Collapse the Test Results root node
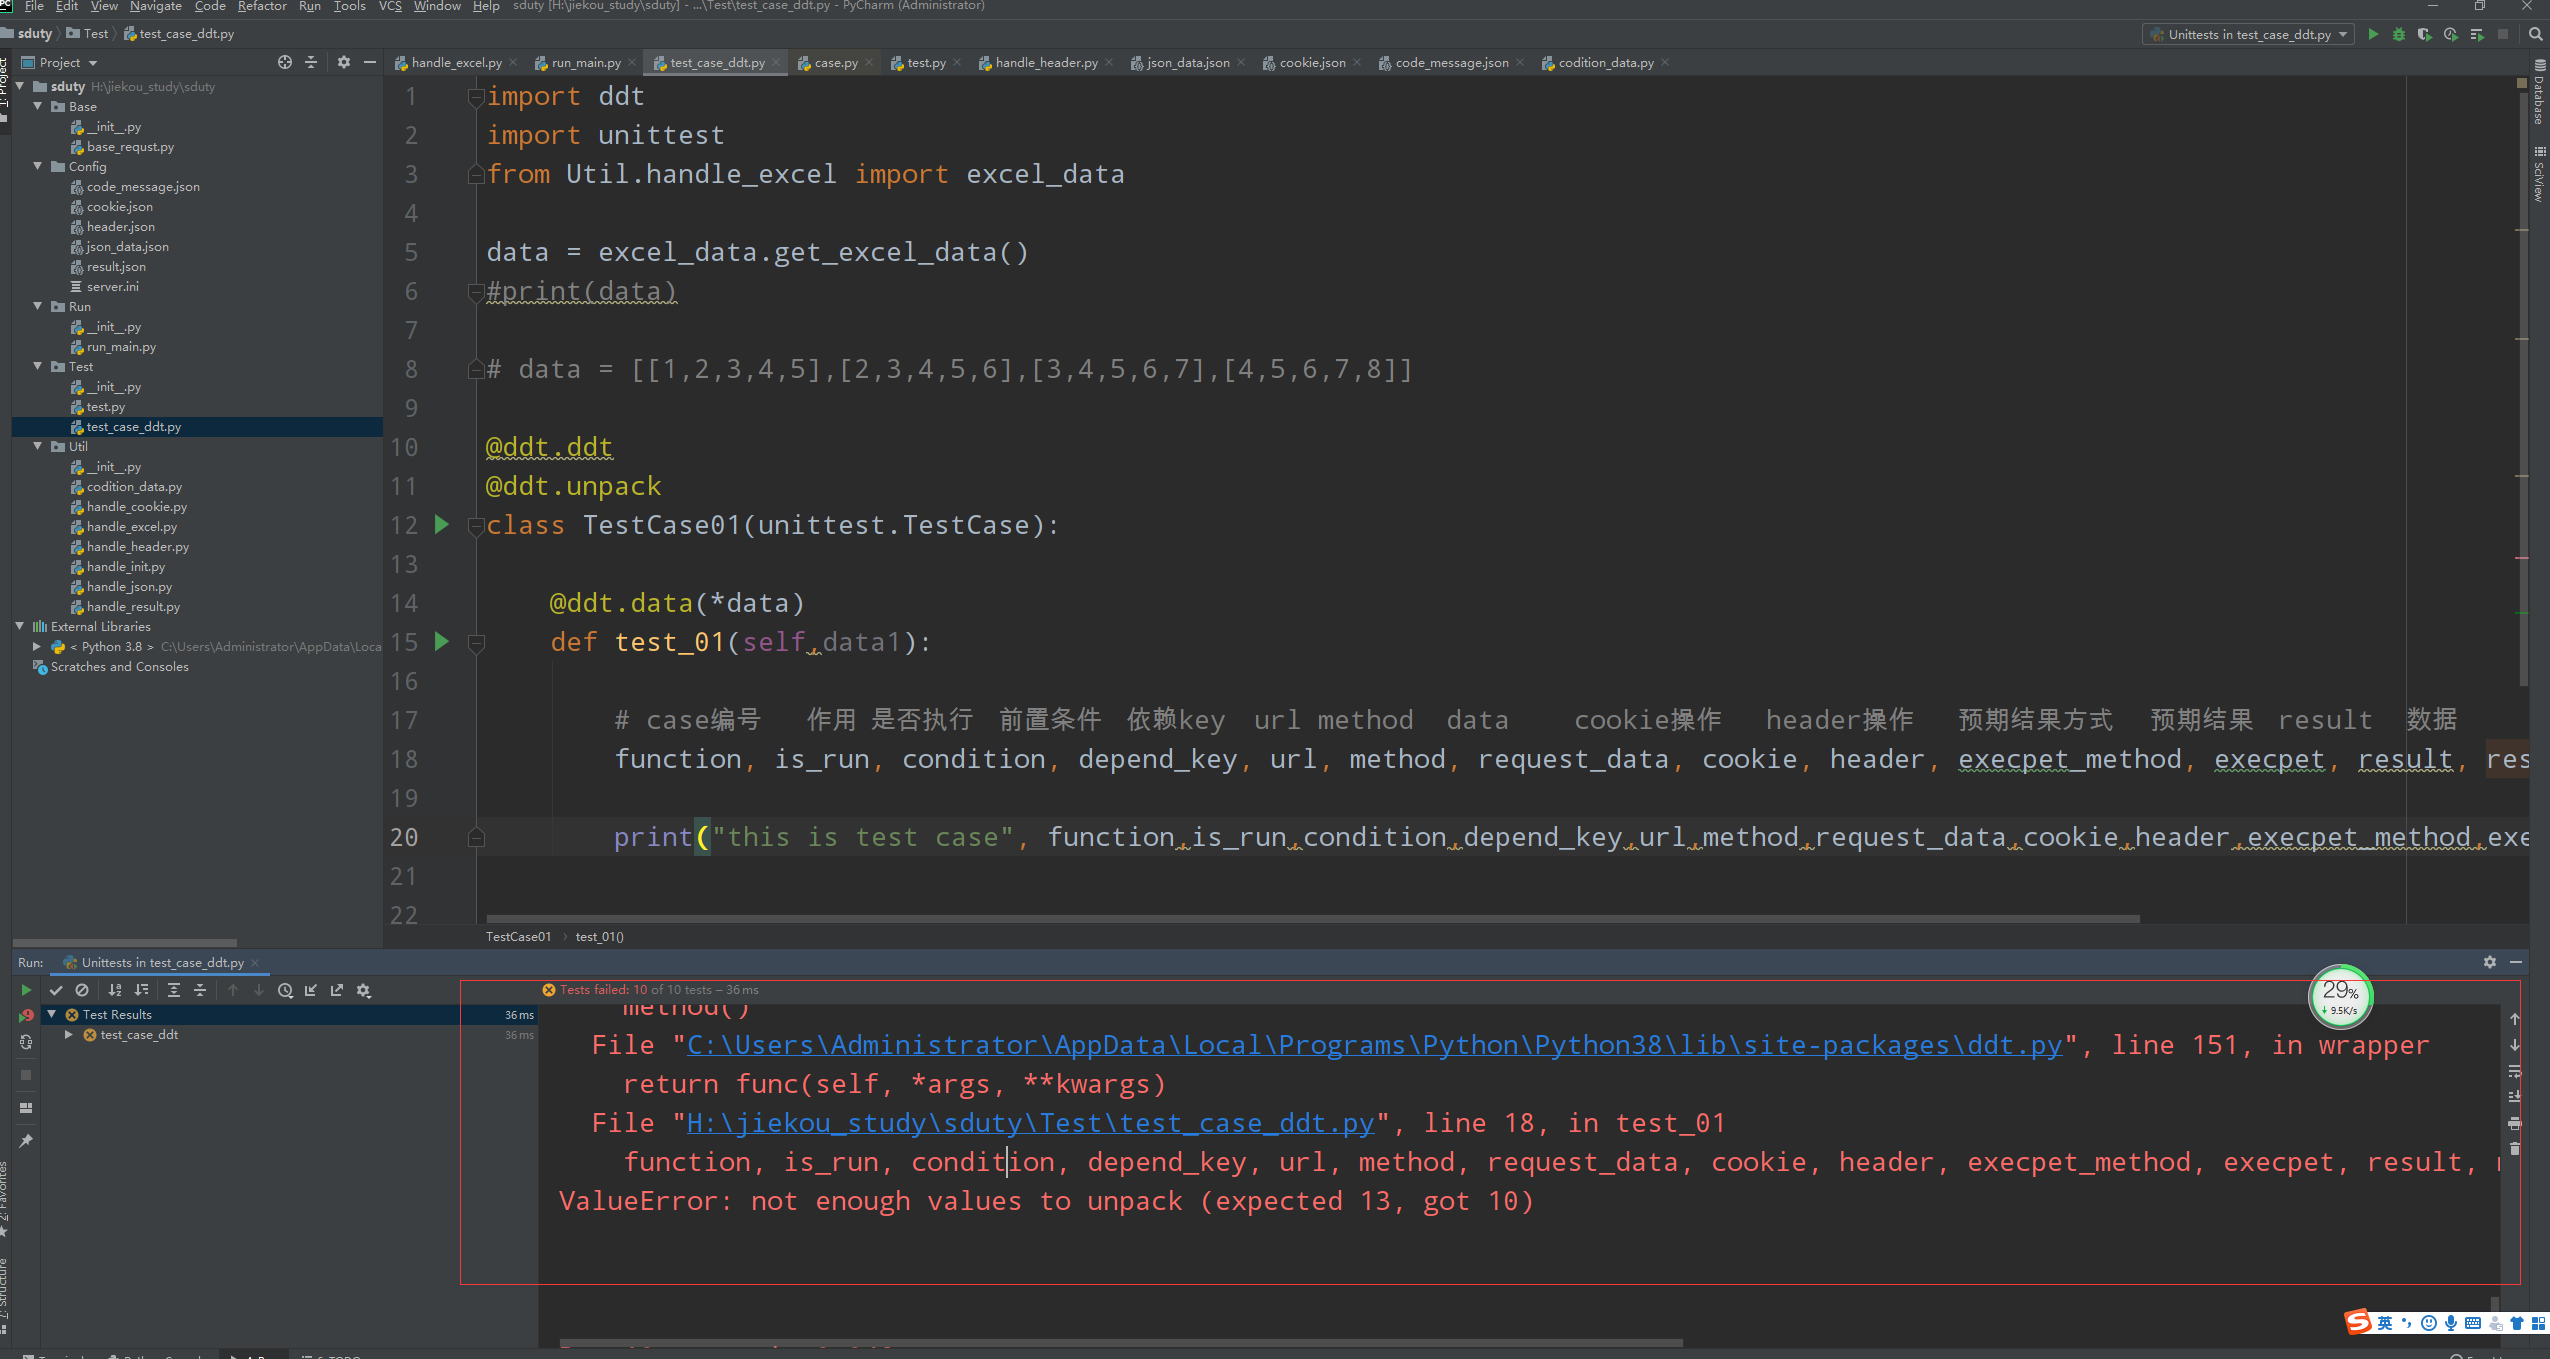This screenshot has width=2550, height=1359. click(x=51, y=1014)
